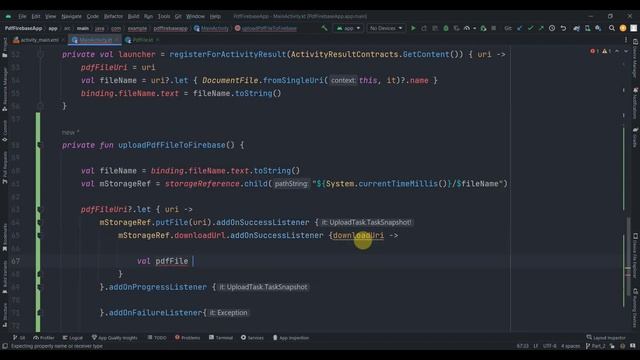Click PdfFirebaseApp in the breadcrumb bar
Image resolution: width=640 pixels, height=360 pixels.
point(23,29)
